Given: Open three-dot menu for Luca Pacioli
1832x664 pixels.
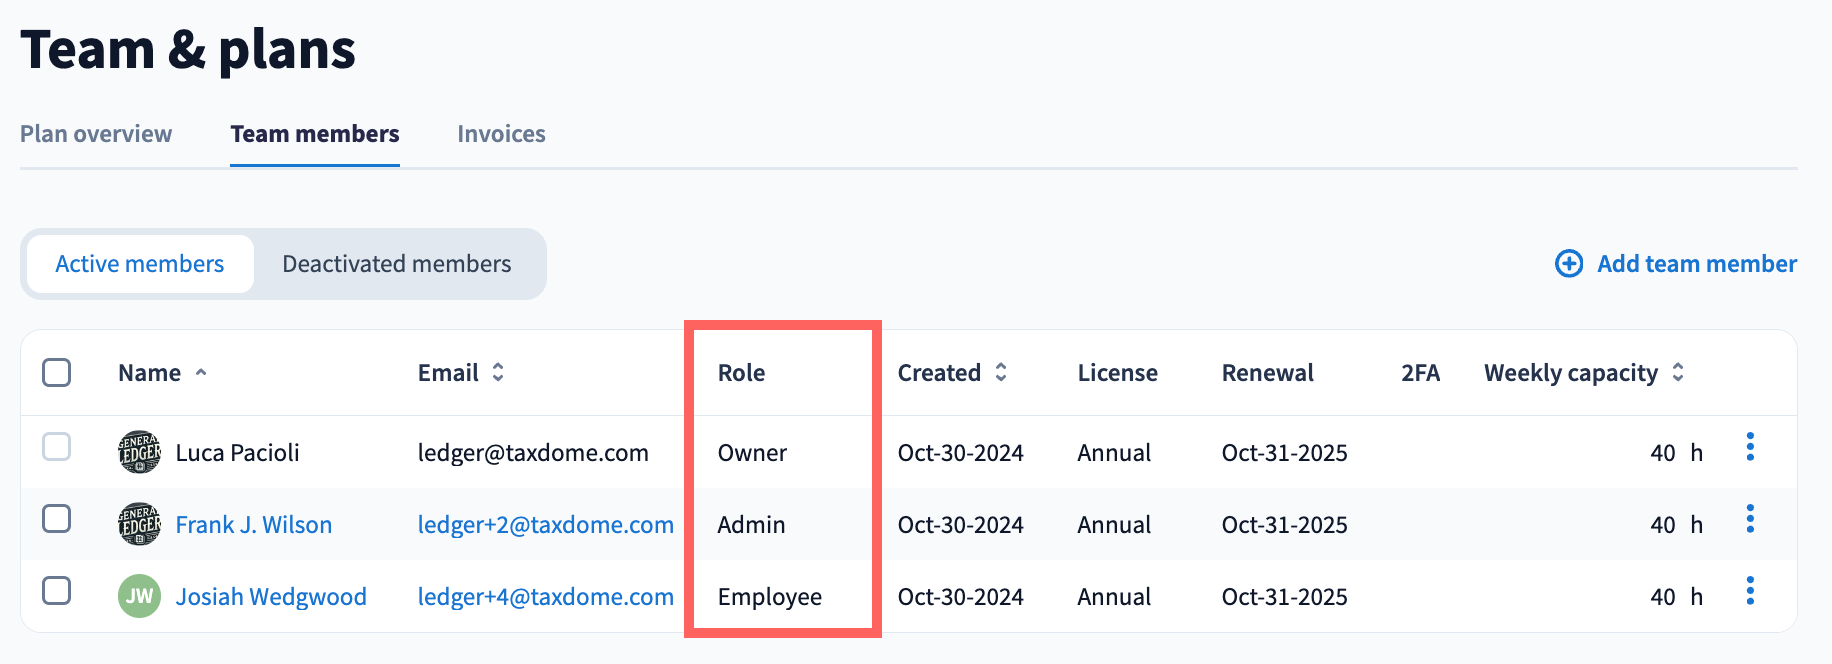Looking at the screenshot, I should point(1750,447).
